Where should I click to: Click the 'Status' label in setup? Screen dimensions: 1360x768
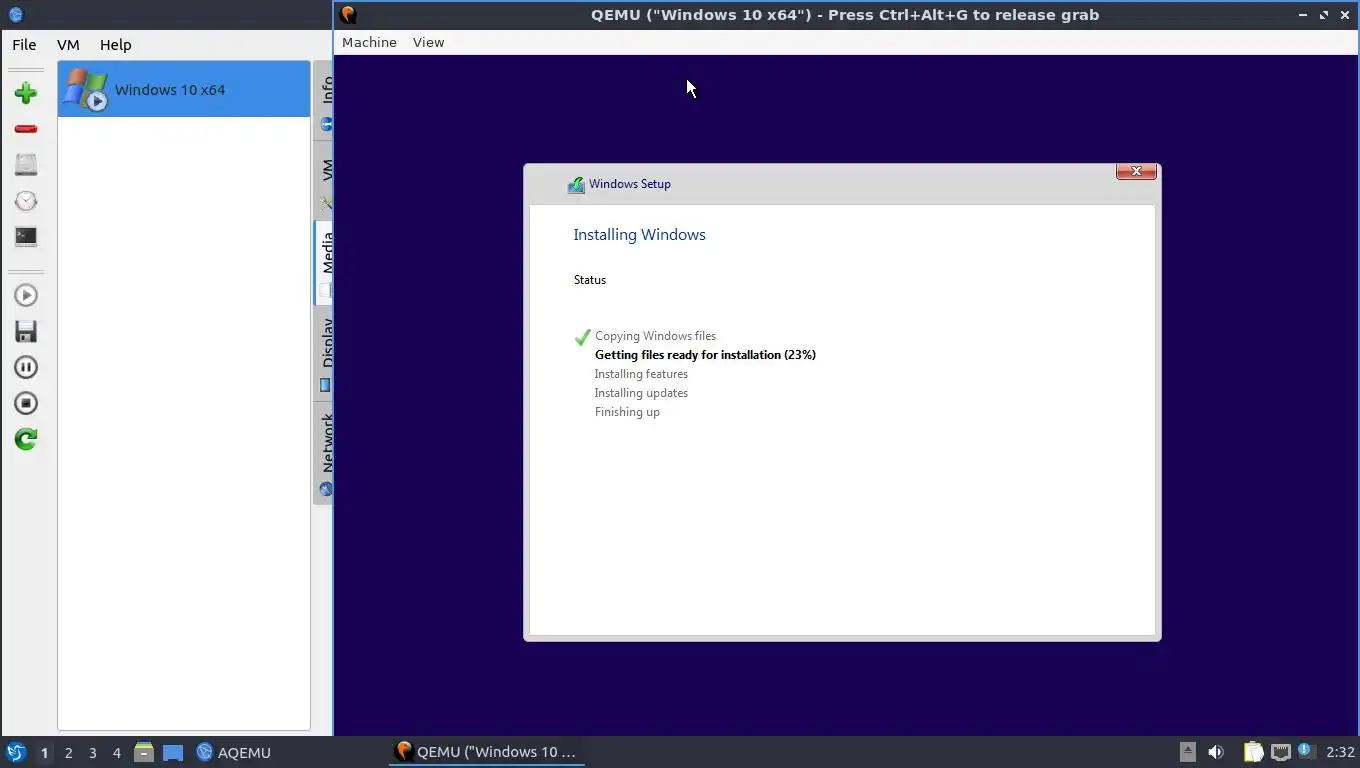[x=590, y=280]
